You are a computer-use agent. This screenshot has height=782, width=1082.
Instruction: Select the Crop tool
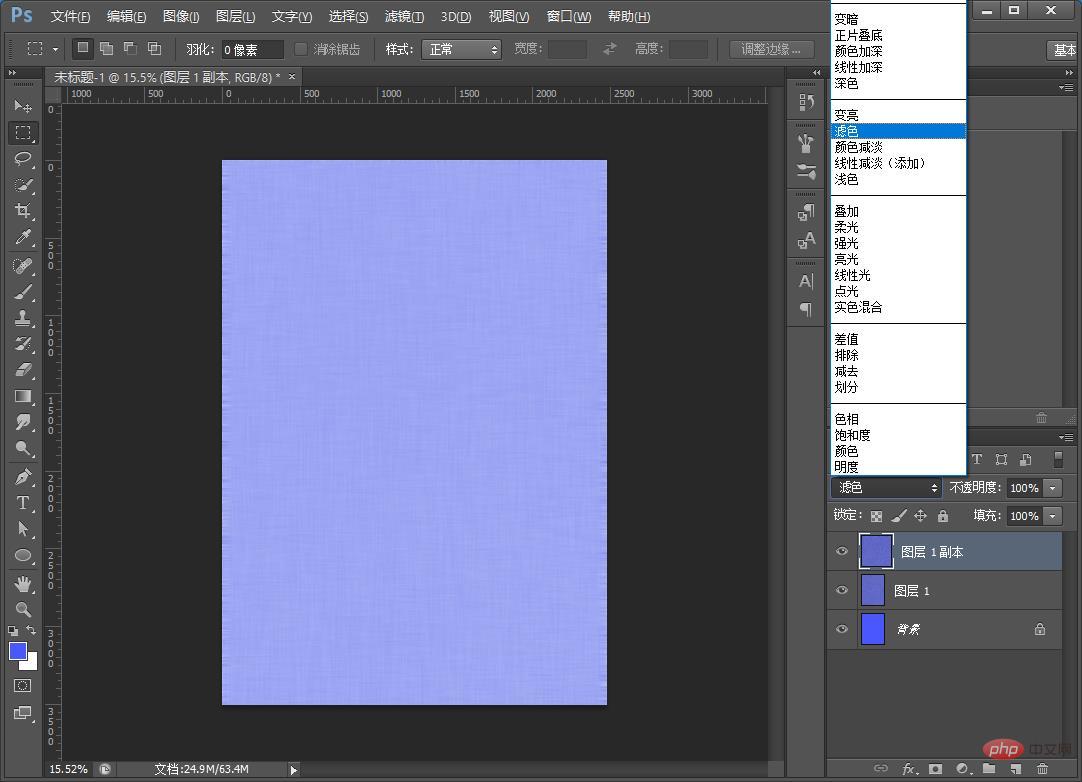[x=23, y=211]
